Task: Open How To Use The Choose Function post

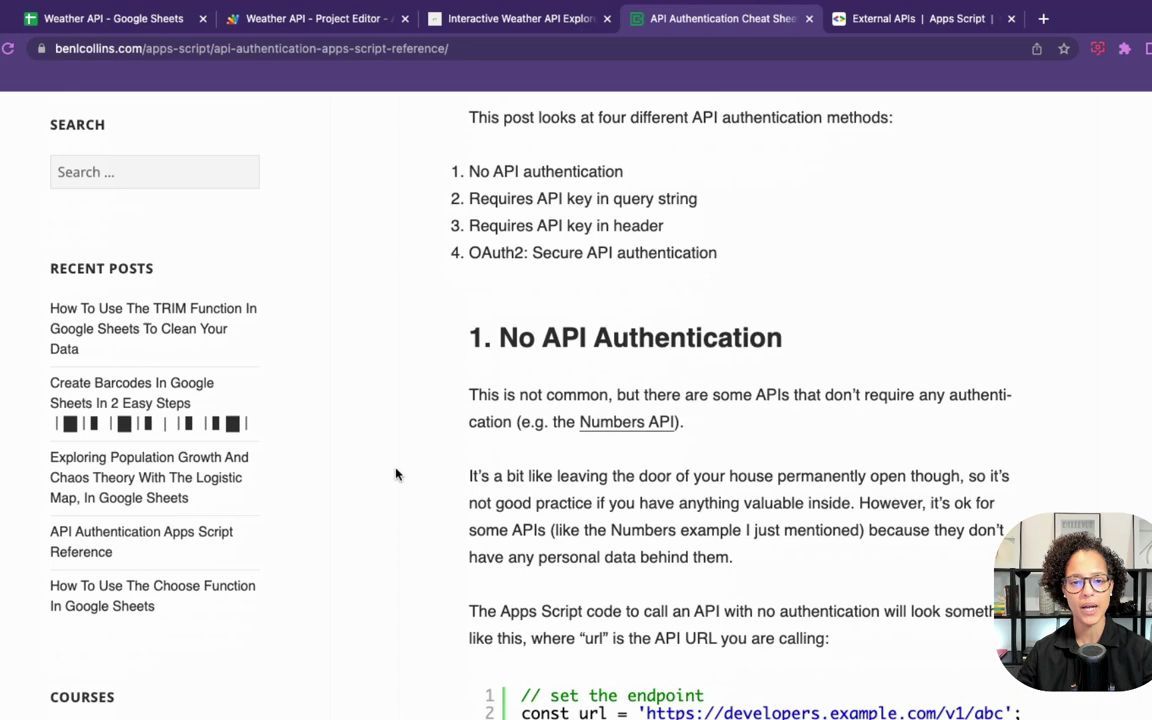Action: [x=153, y=596]
